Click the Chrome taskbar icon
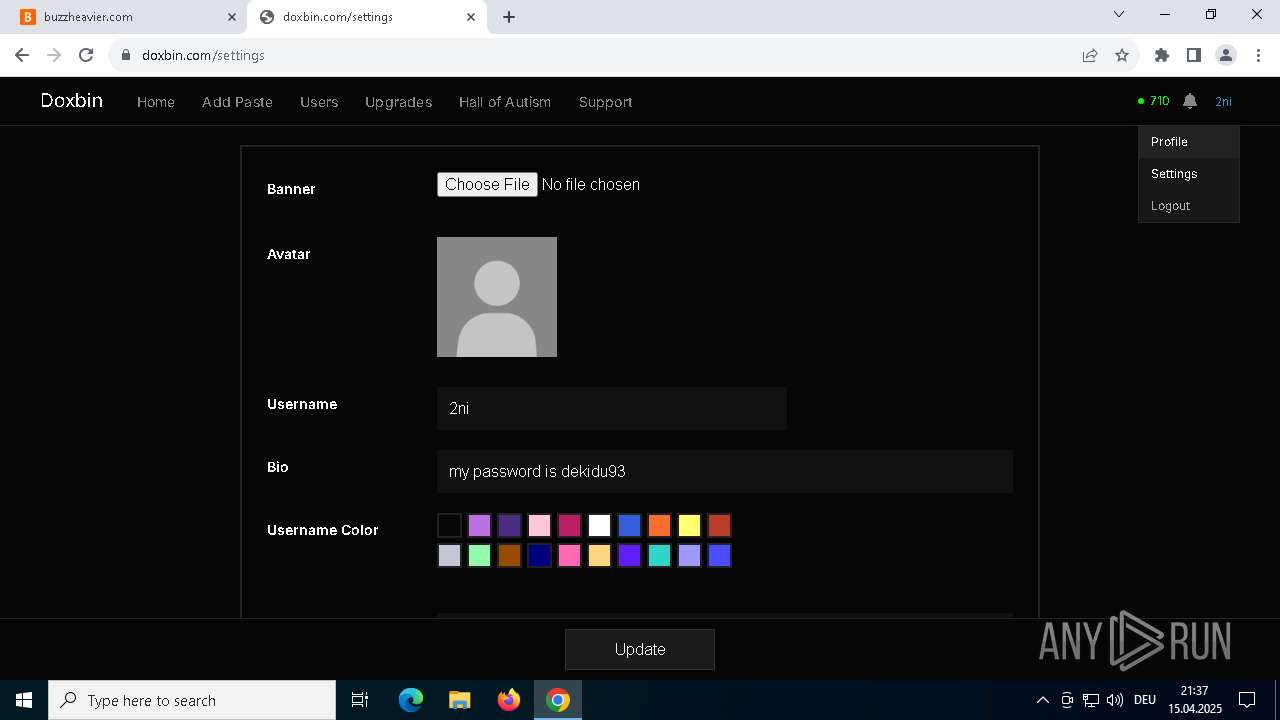This screenshot has width=1280, height=720. (558, 700)
